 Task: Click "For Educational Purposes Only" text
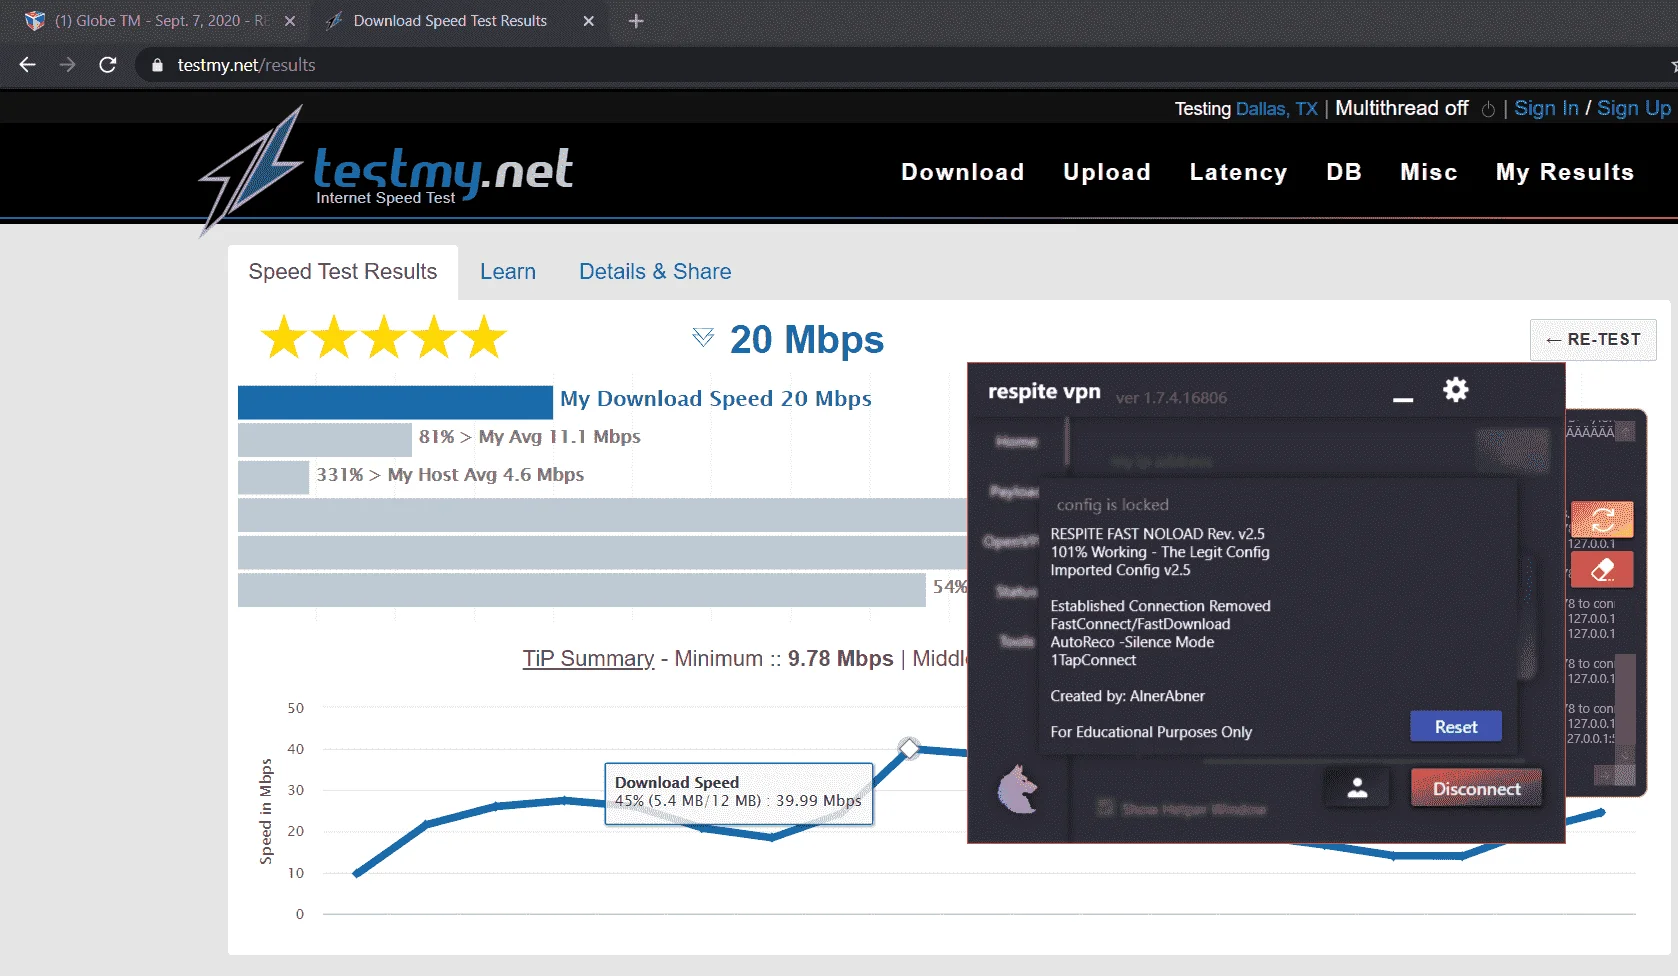pos(1151,732)
